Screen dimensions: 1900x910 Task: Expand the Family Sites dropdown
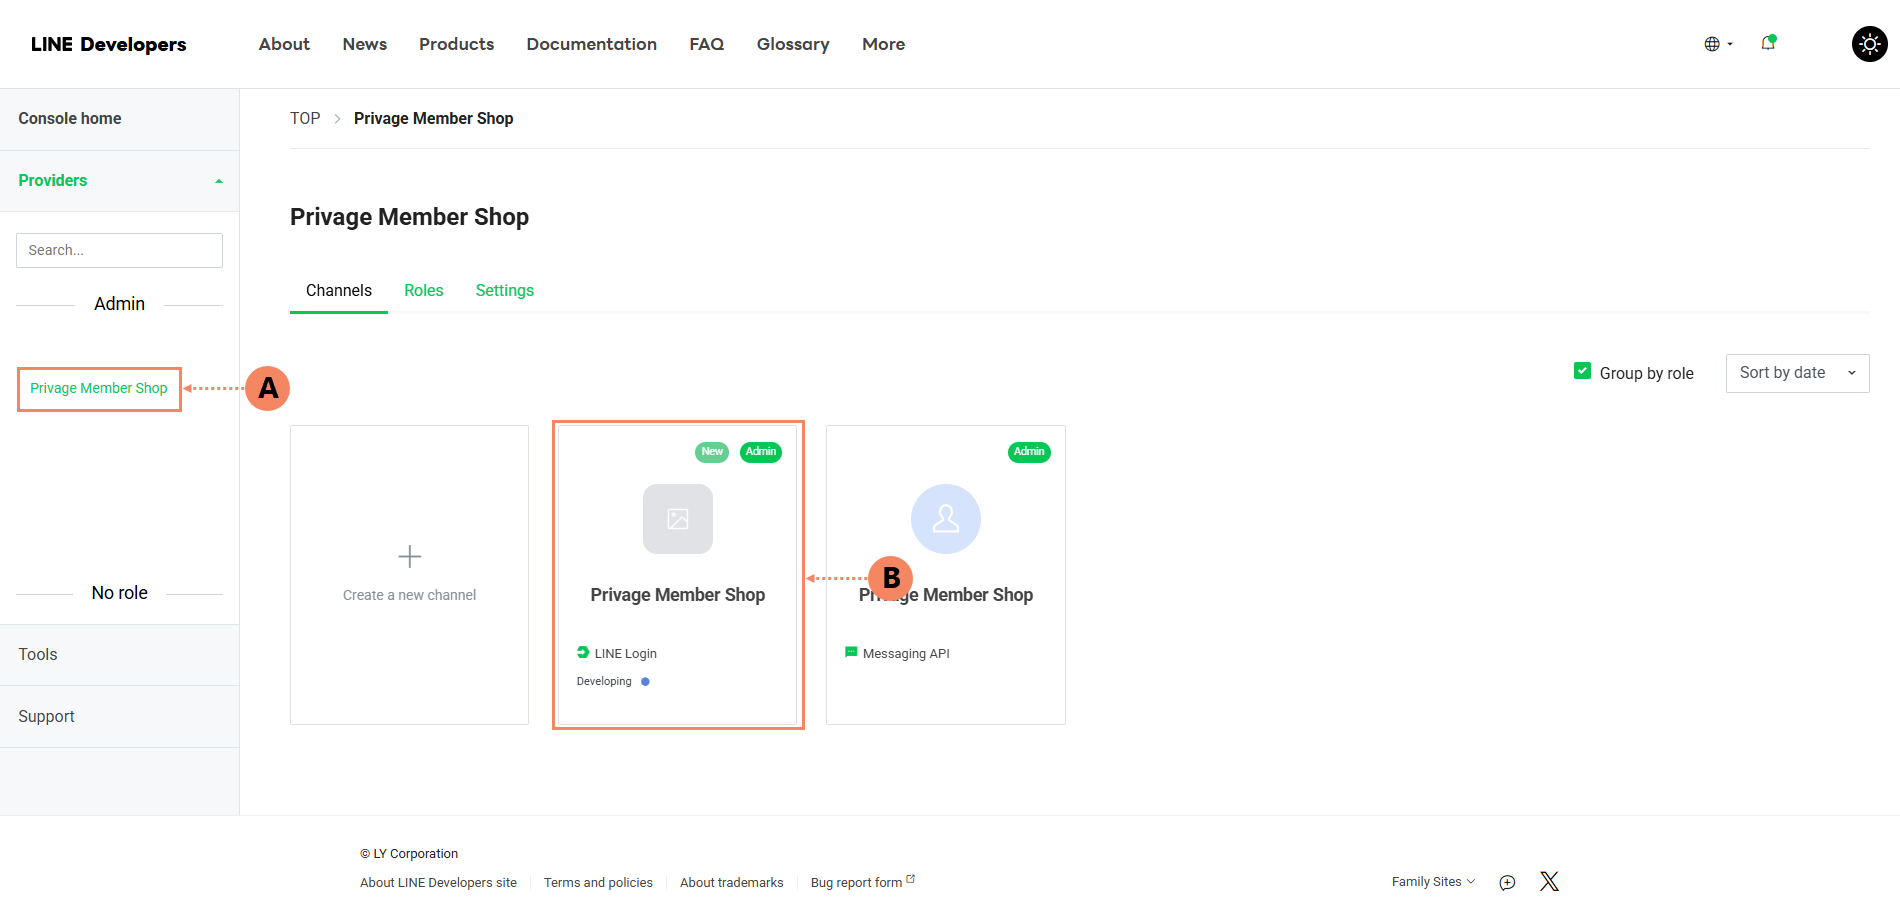click(1432, 882)
